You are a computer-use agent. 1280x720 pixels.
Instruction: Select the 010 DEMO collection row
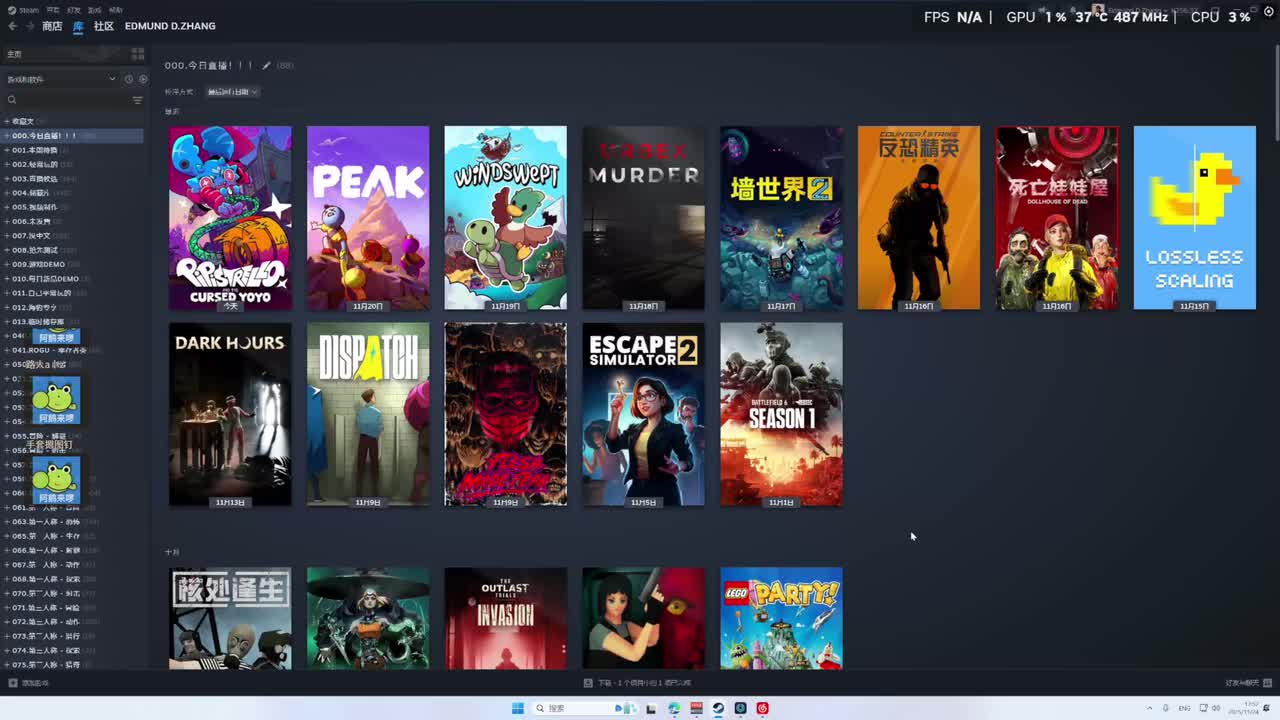pos(73,279)
